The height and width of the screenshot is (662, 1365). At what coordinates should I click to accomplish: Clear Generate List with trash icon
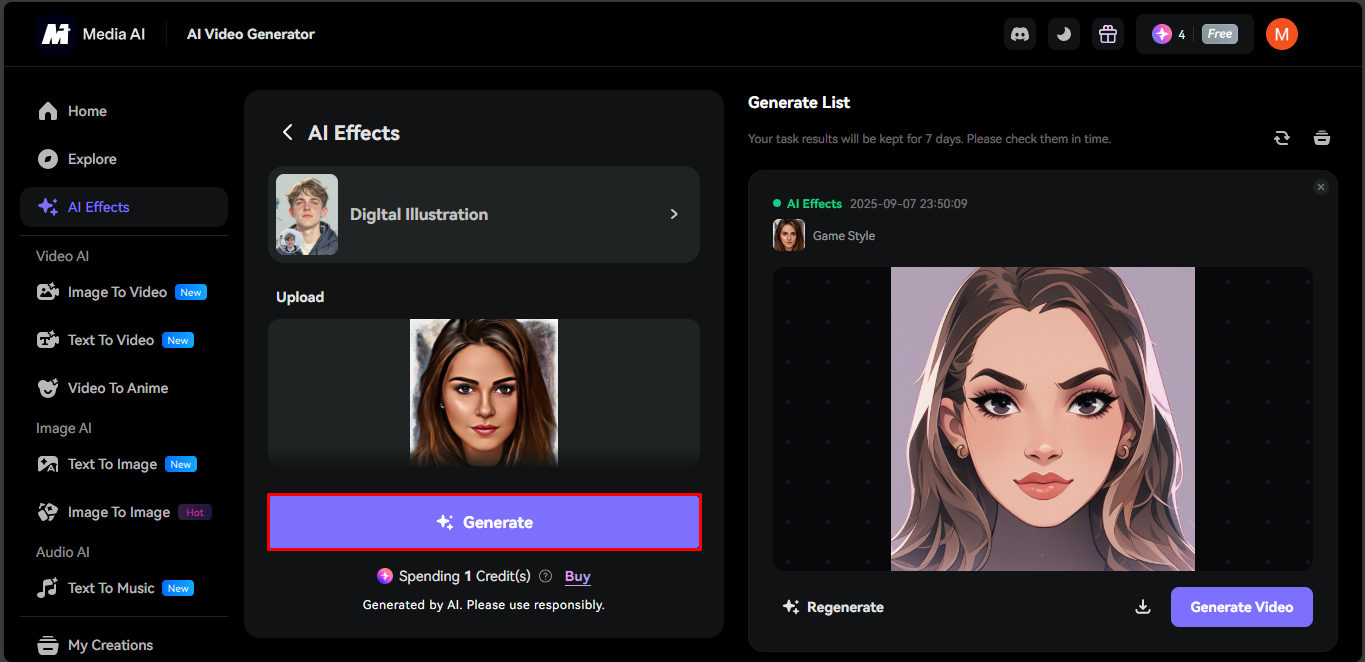tap(1322, 138)
